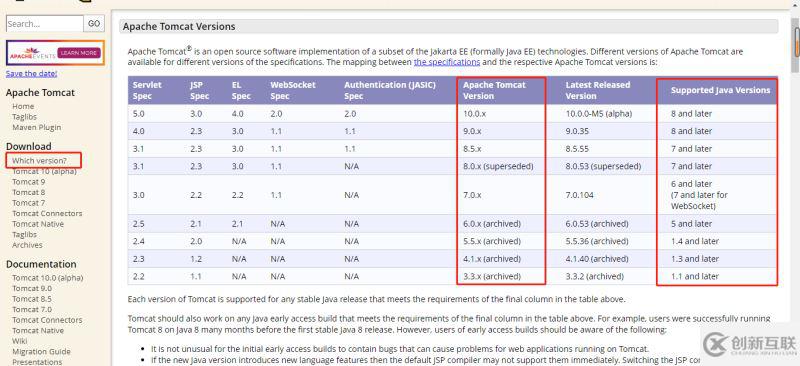Image resolution: width=800 pixels, height=366 pixels.
Task: Click the Documentation section heading in sidebar
Action: click(41, 264)
